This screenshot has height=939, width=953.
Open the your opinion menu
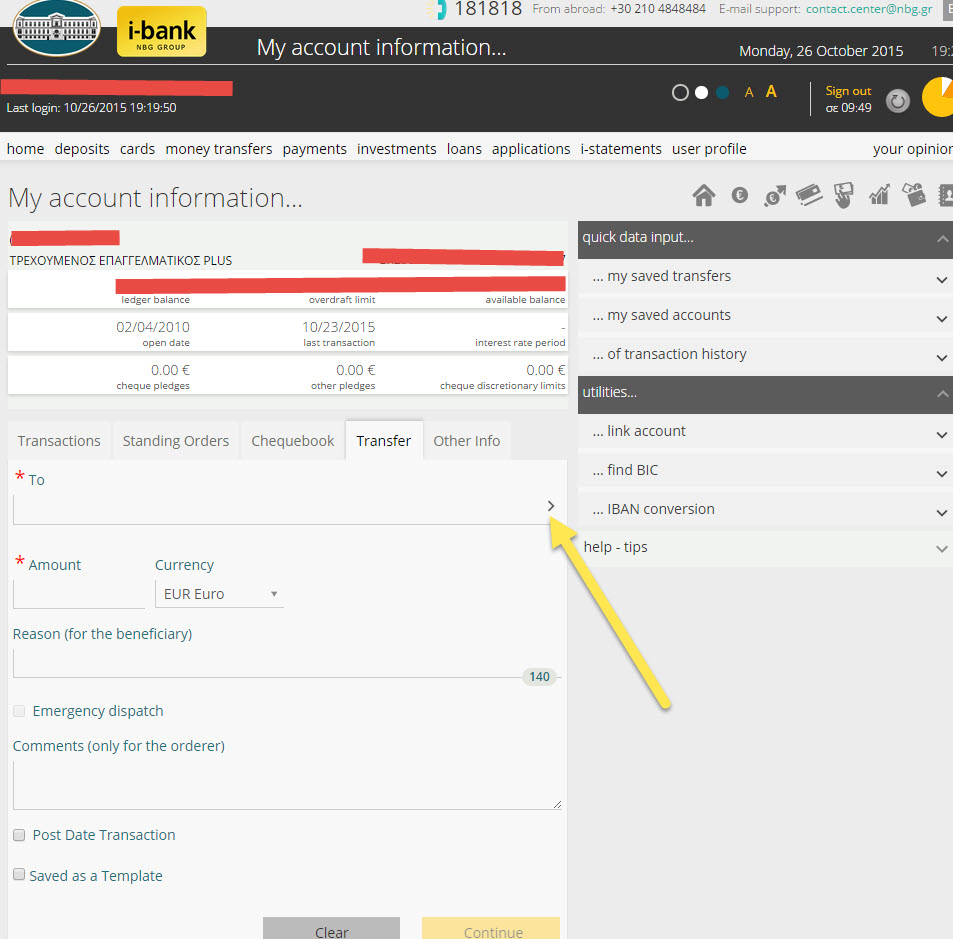913,149
